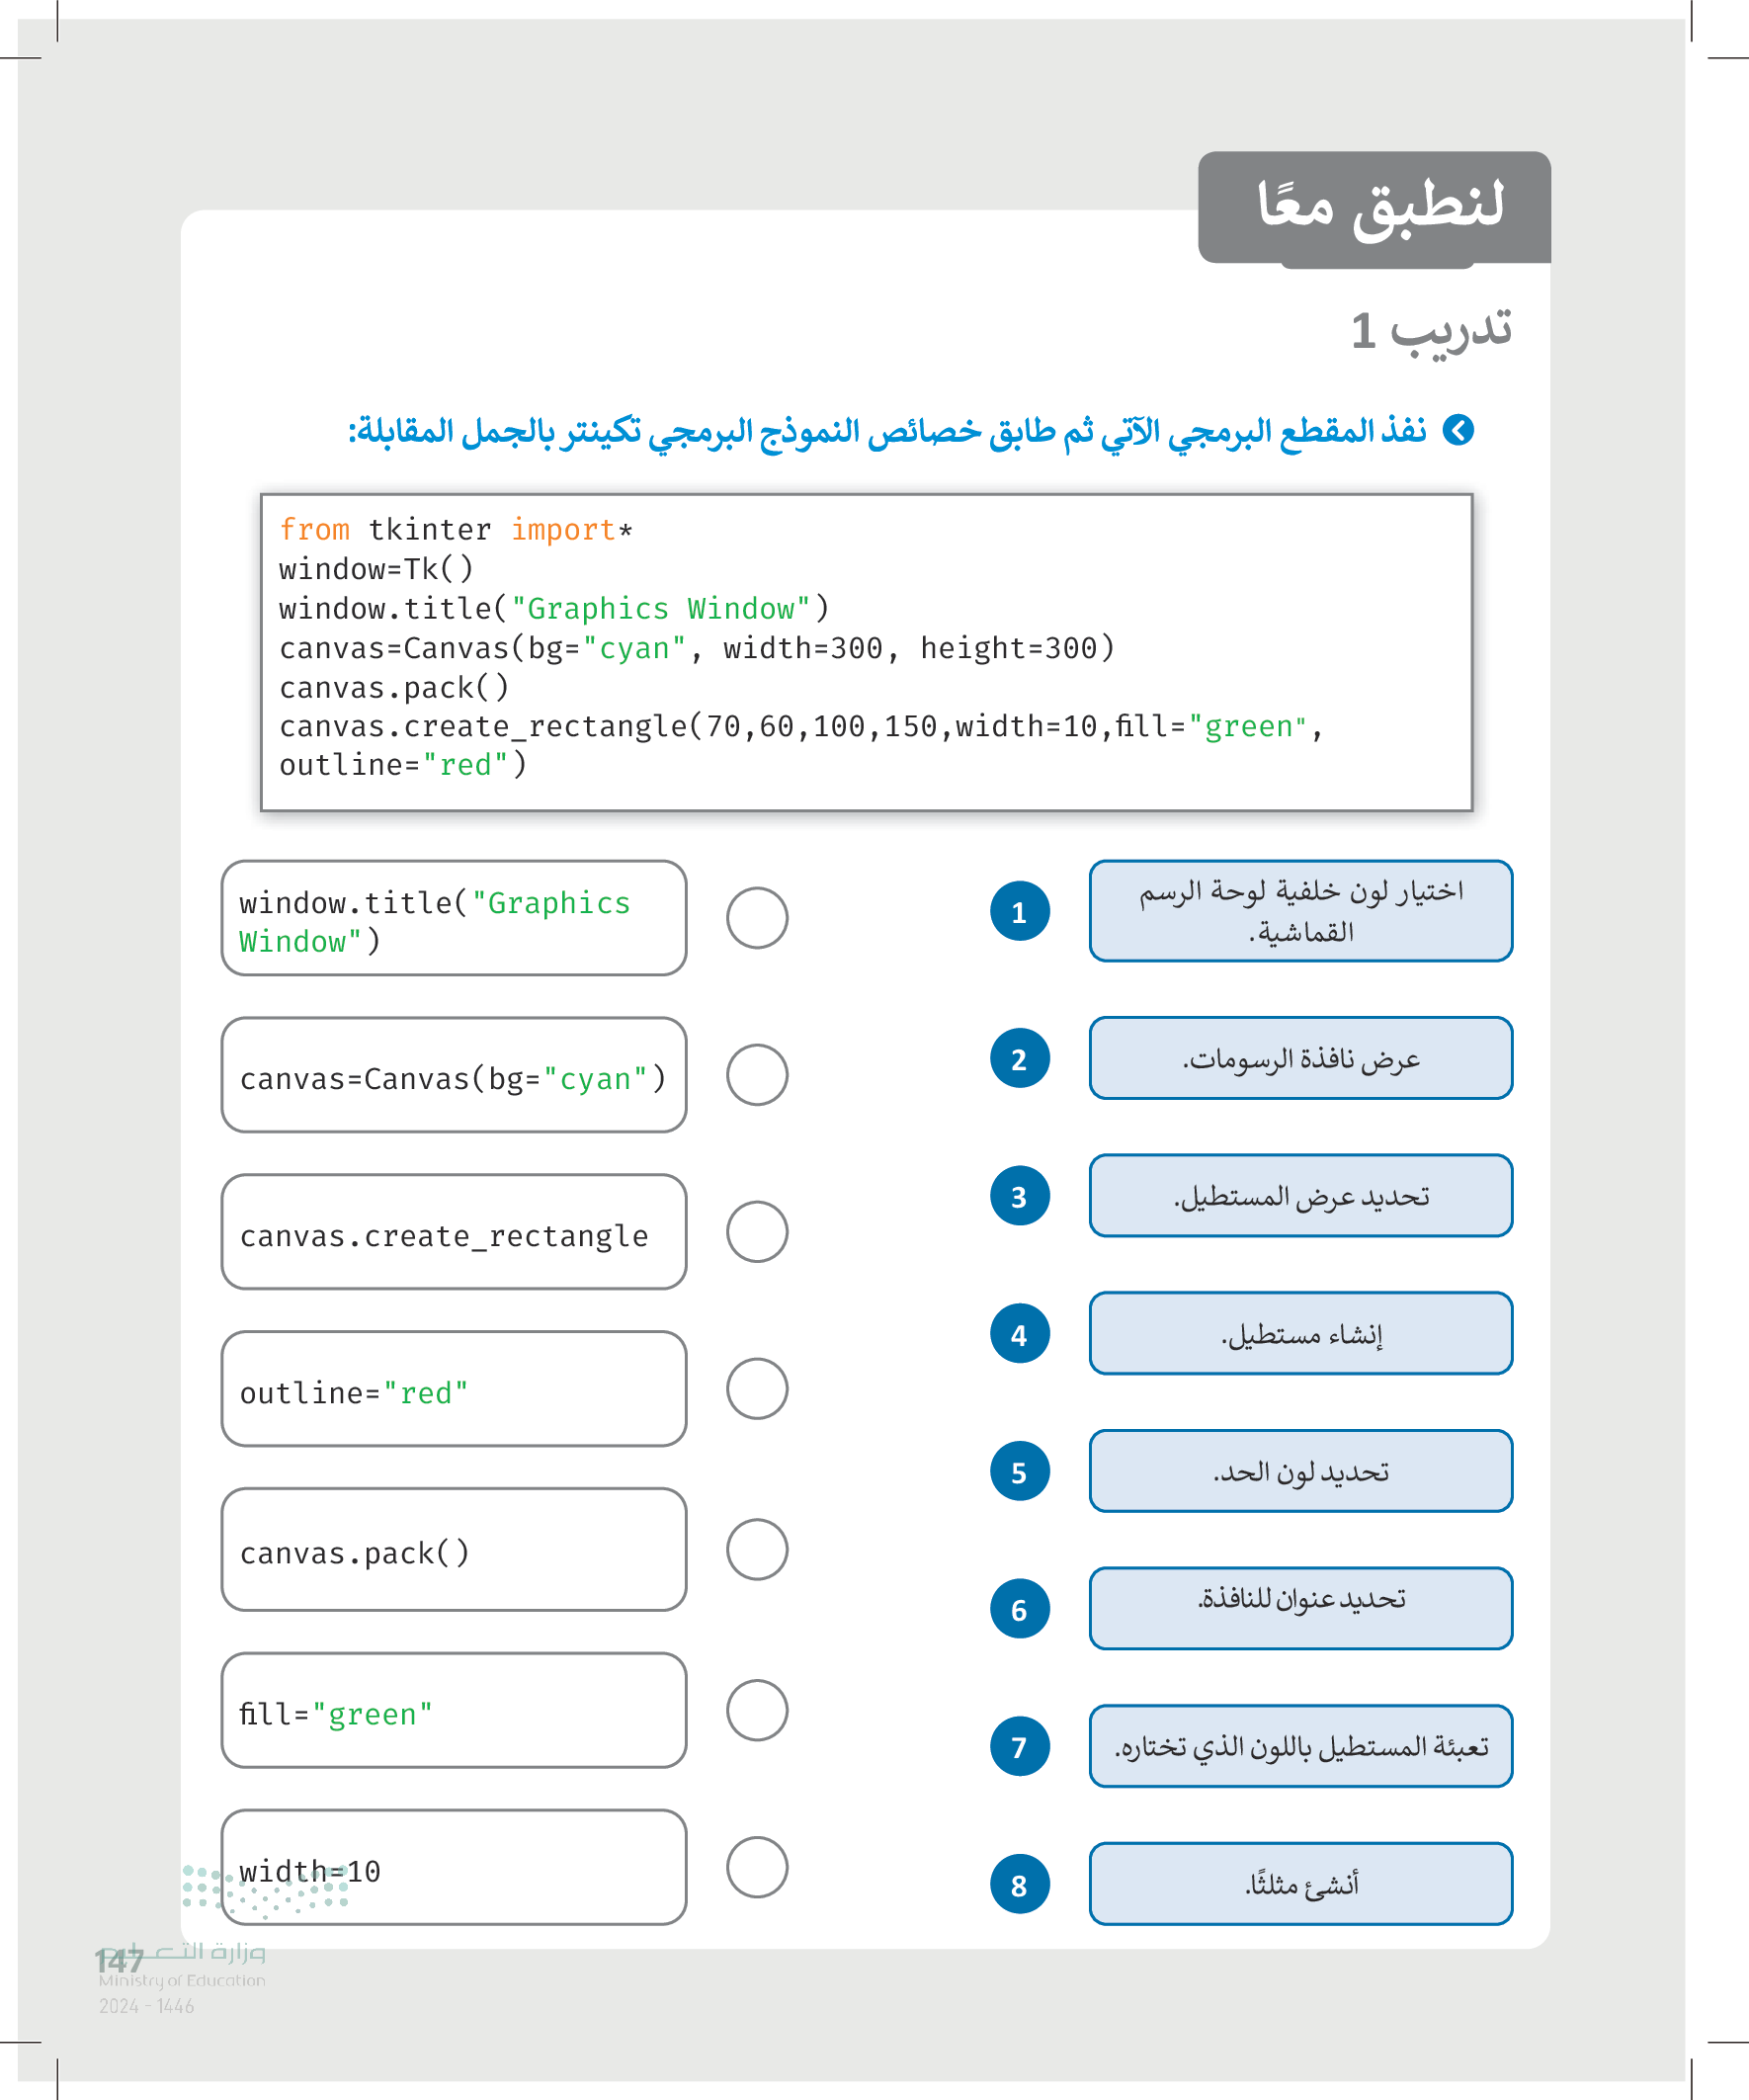This screenshot has height=2100, width=1749.
Task: Select the circle next to canvas.pack()
Action: [x=757, y=1549]
